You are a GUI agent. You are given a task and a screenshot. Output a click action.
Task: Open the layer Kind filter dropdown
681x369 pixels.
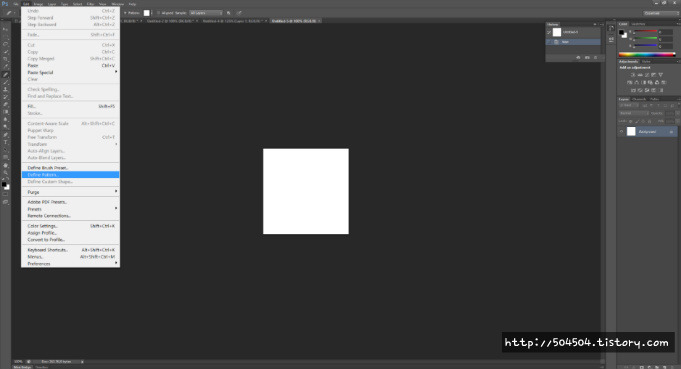pyautogui.click(x=628, y=105)
